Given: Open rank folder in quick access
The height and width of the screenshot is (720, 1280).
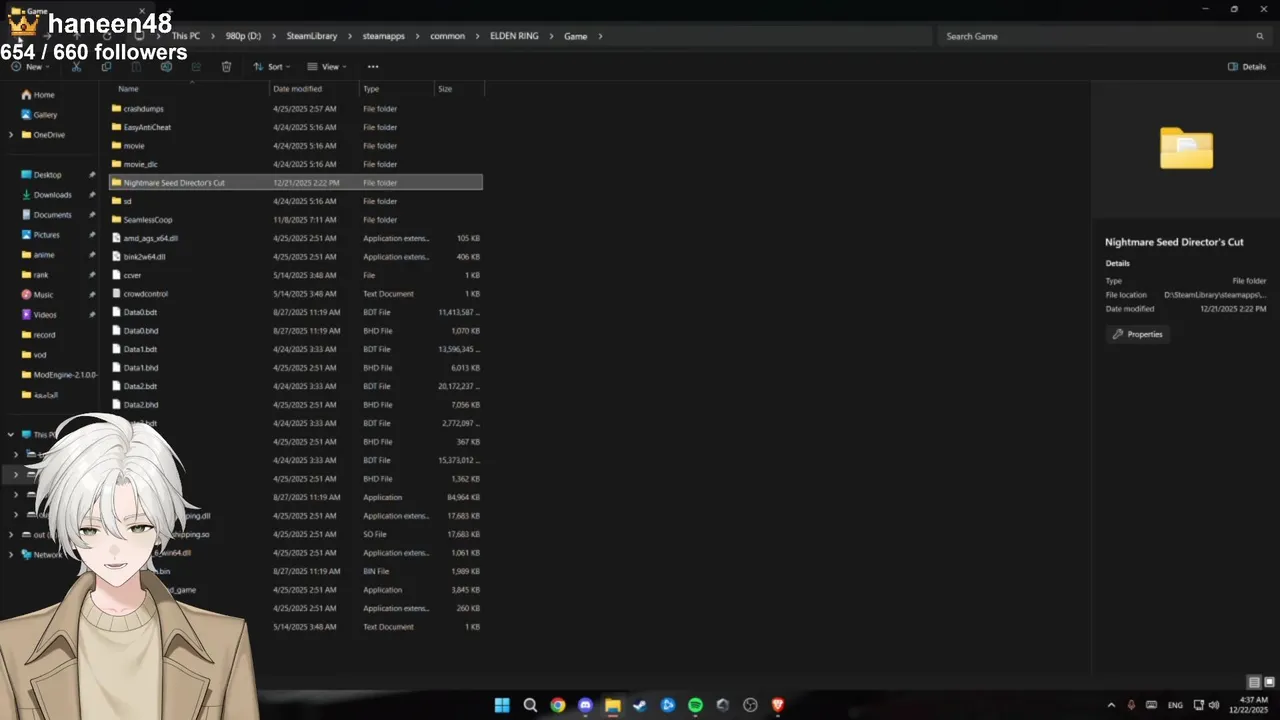Looking at the screenshot, I should tap(34, 275).
